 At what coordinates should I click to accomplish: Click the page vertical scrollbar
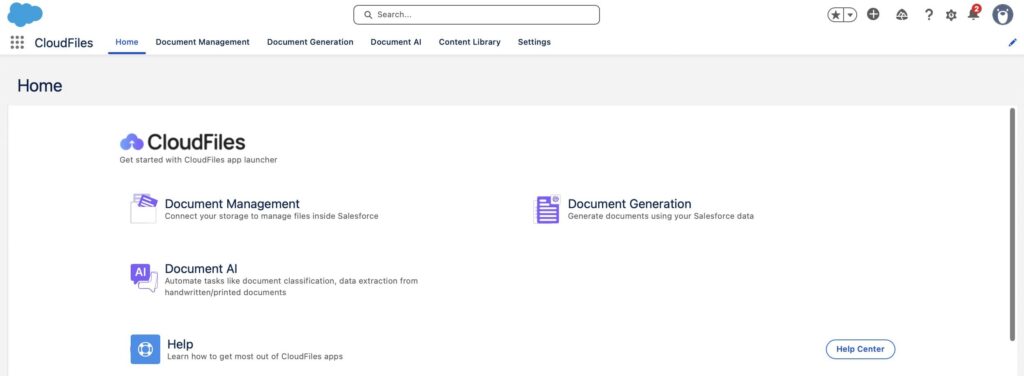click(1013, 224)
